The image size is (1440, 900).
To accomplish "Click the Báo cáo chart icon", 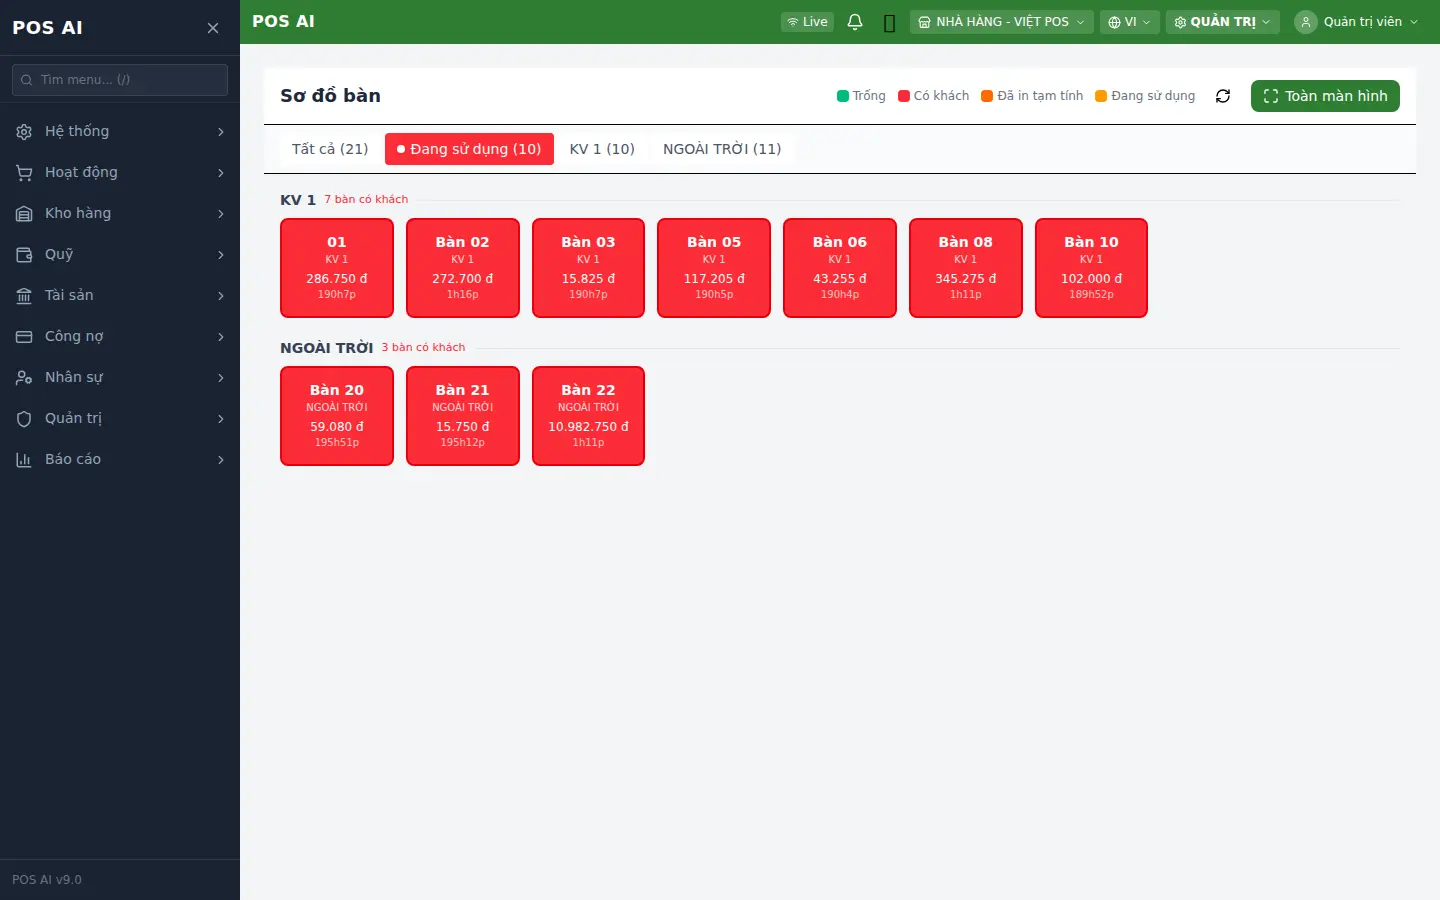I will (24, 460).
